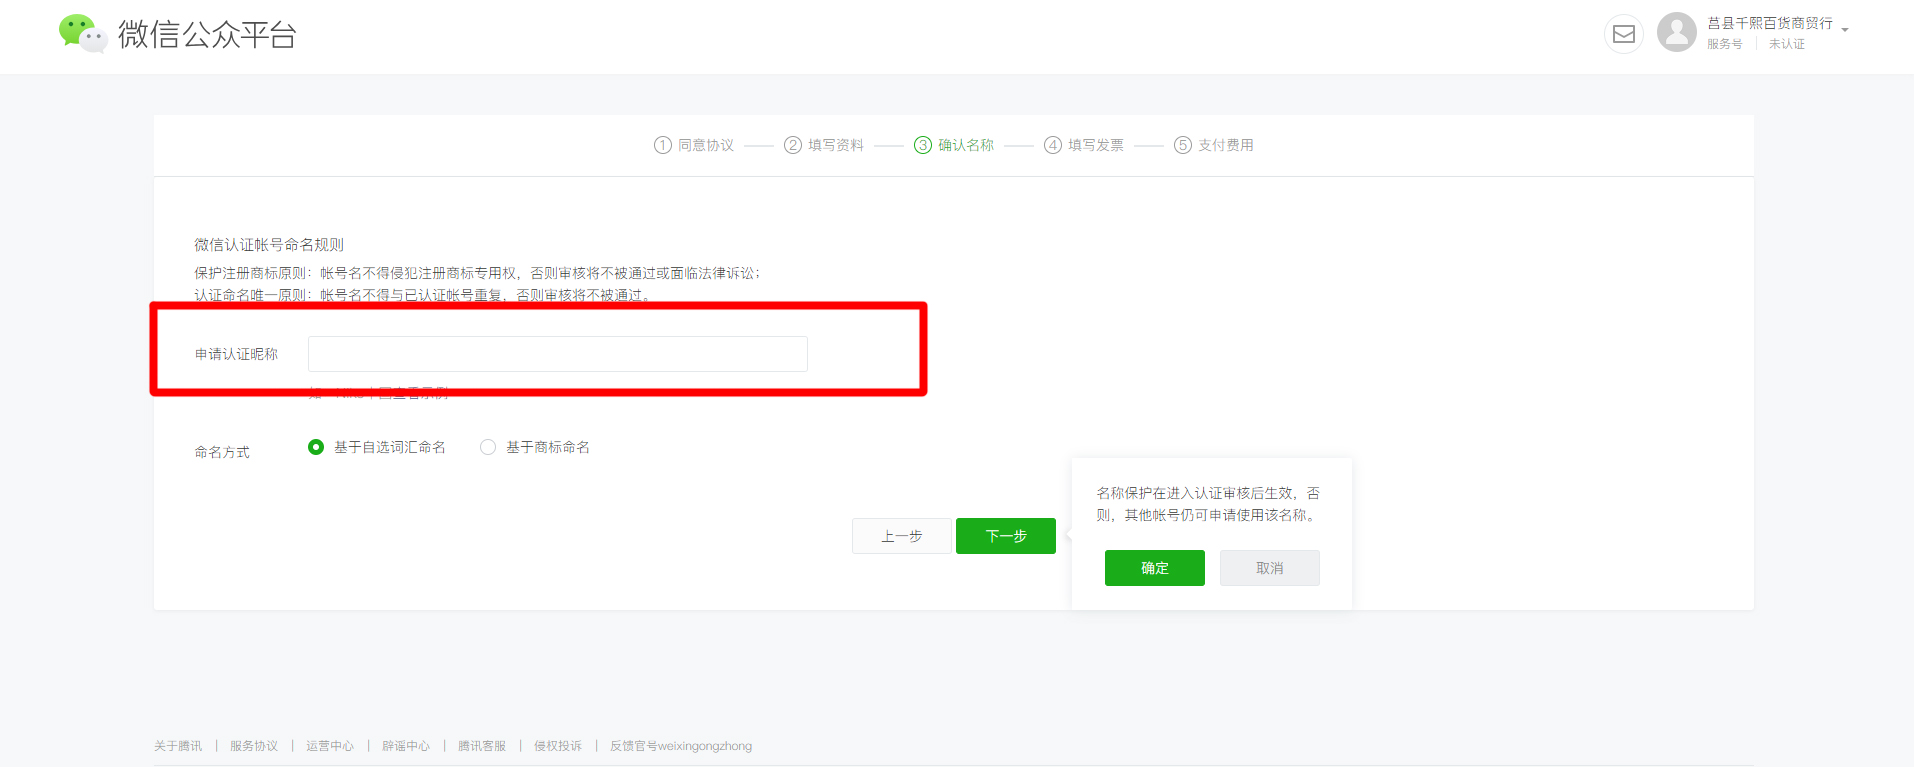1914x767 pixels.
Task: Select step 5 支付费用
Action: (1214, 145)
